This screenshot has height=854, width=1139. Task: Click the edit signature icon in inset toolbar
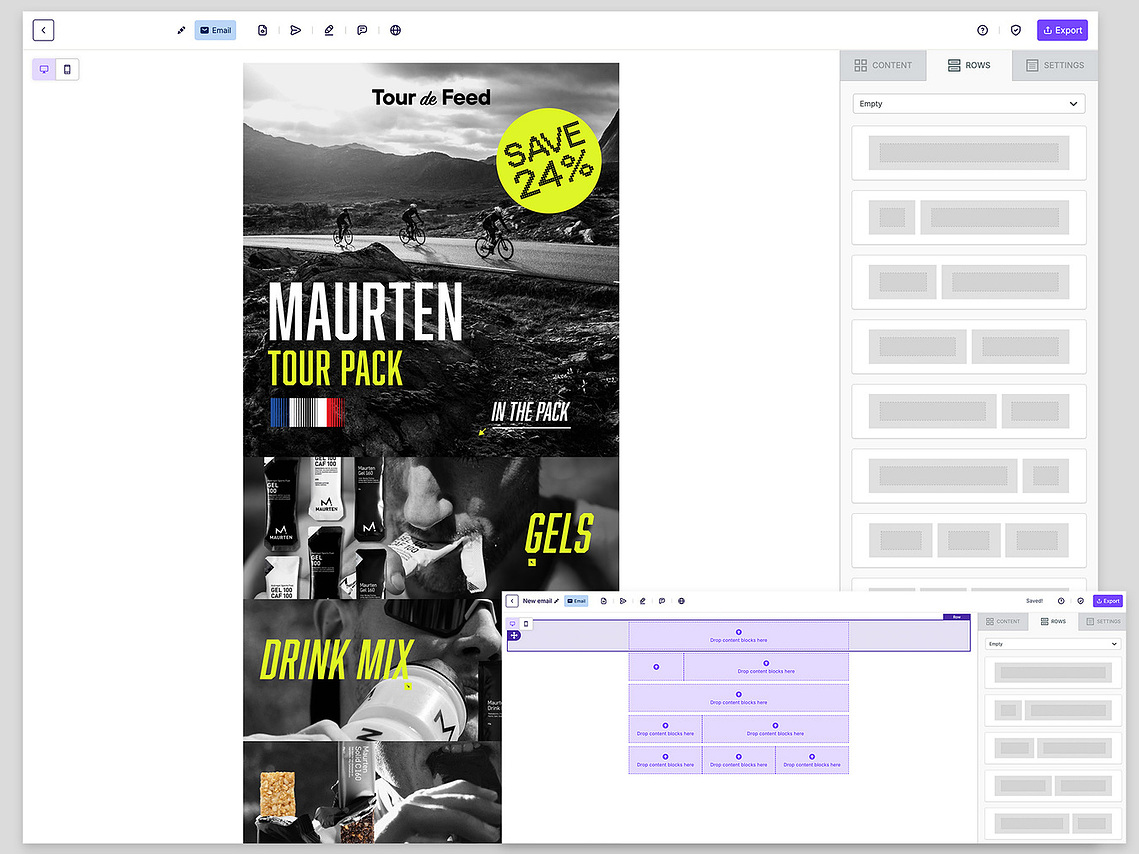point(642,601)
